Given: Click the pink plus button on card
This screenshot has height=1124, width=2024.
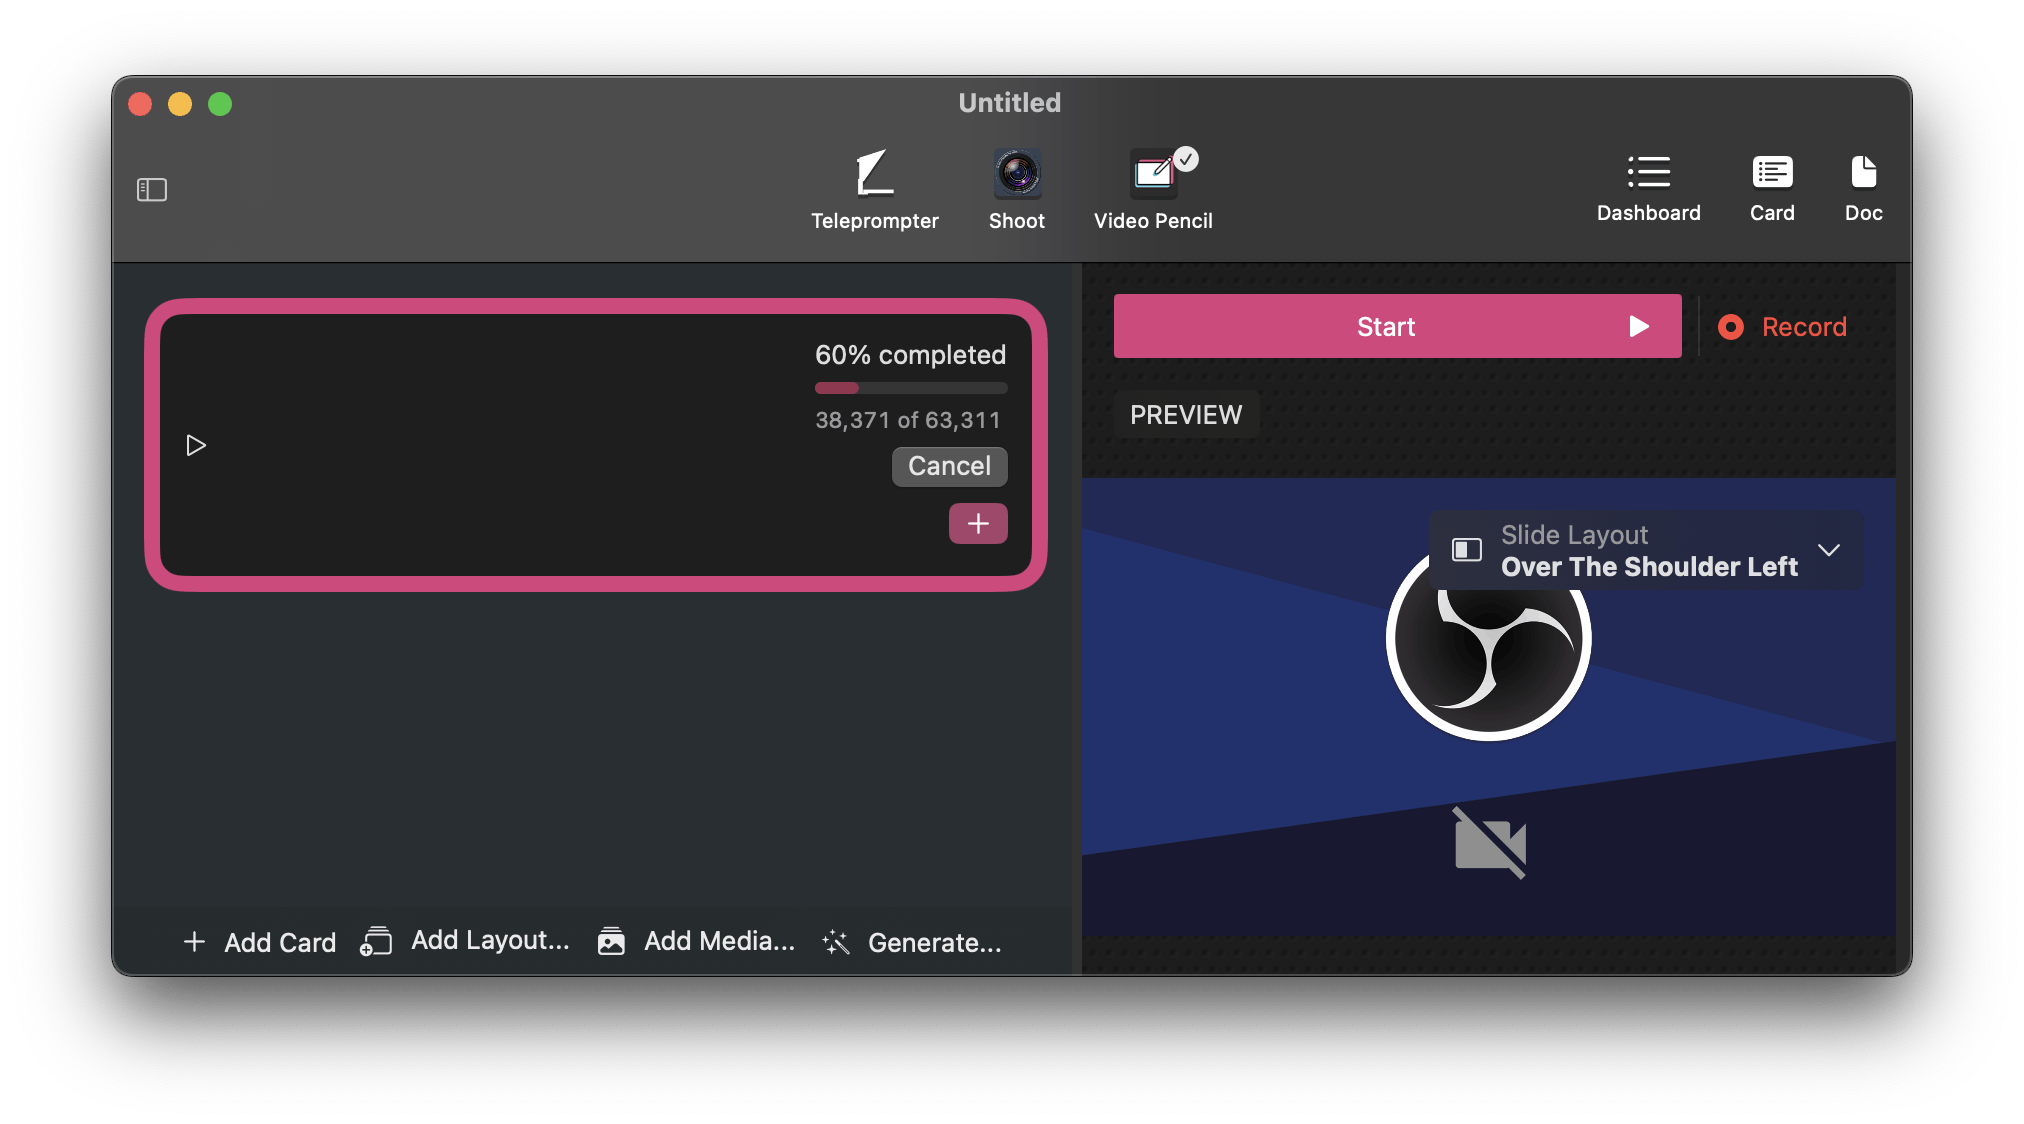Looking at the screenshot, I should pyautogui.click(x=977, y=523).
